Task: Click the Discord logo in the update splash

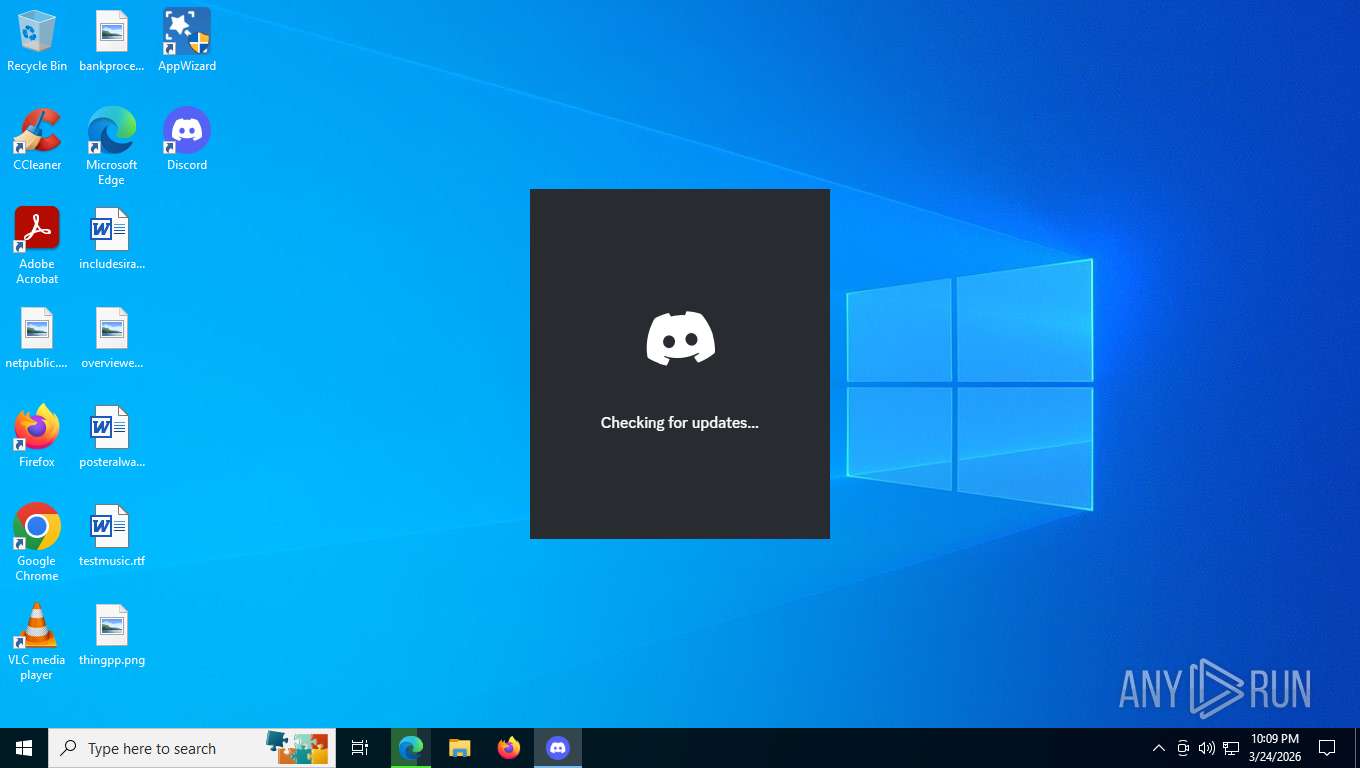Action: coord(680,338)
